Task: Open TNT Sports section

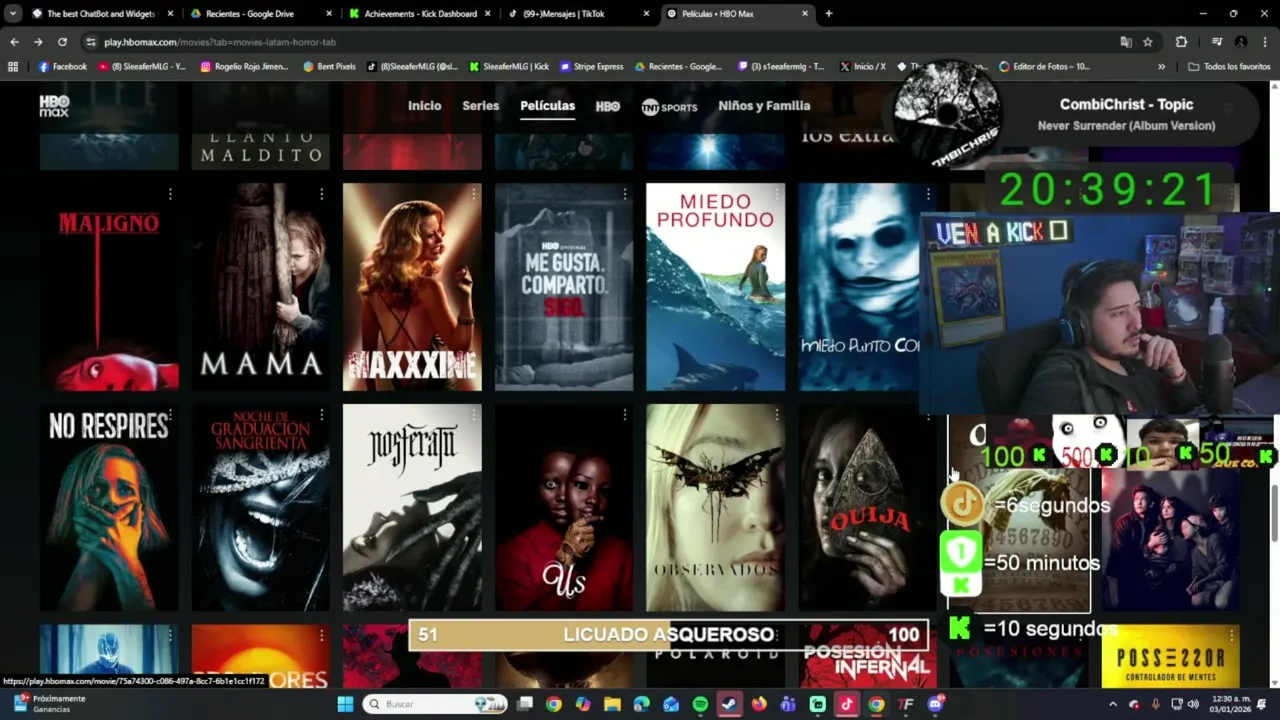Action: point(669,107)
